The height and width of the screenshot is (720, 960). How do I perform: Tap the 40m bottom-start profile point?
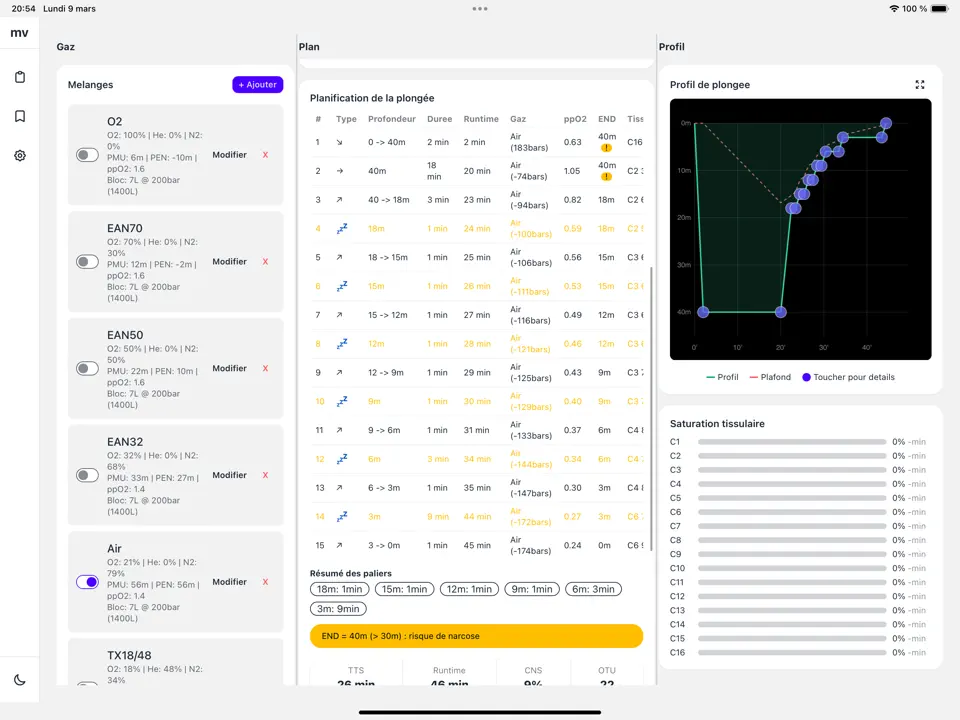coord(703,312)
